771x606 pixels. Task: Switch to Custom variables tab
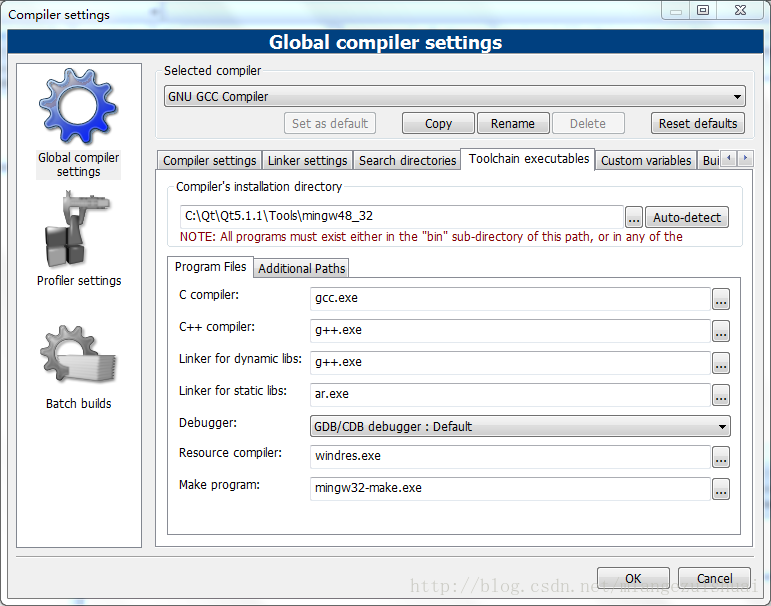coord(646,161)
